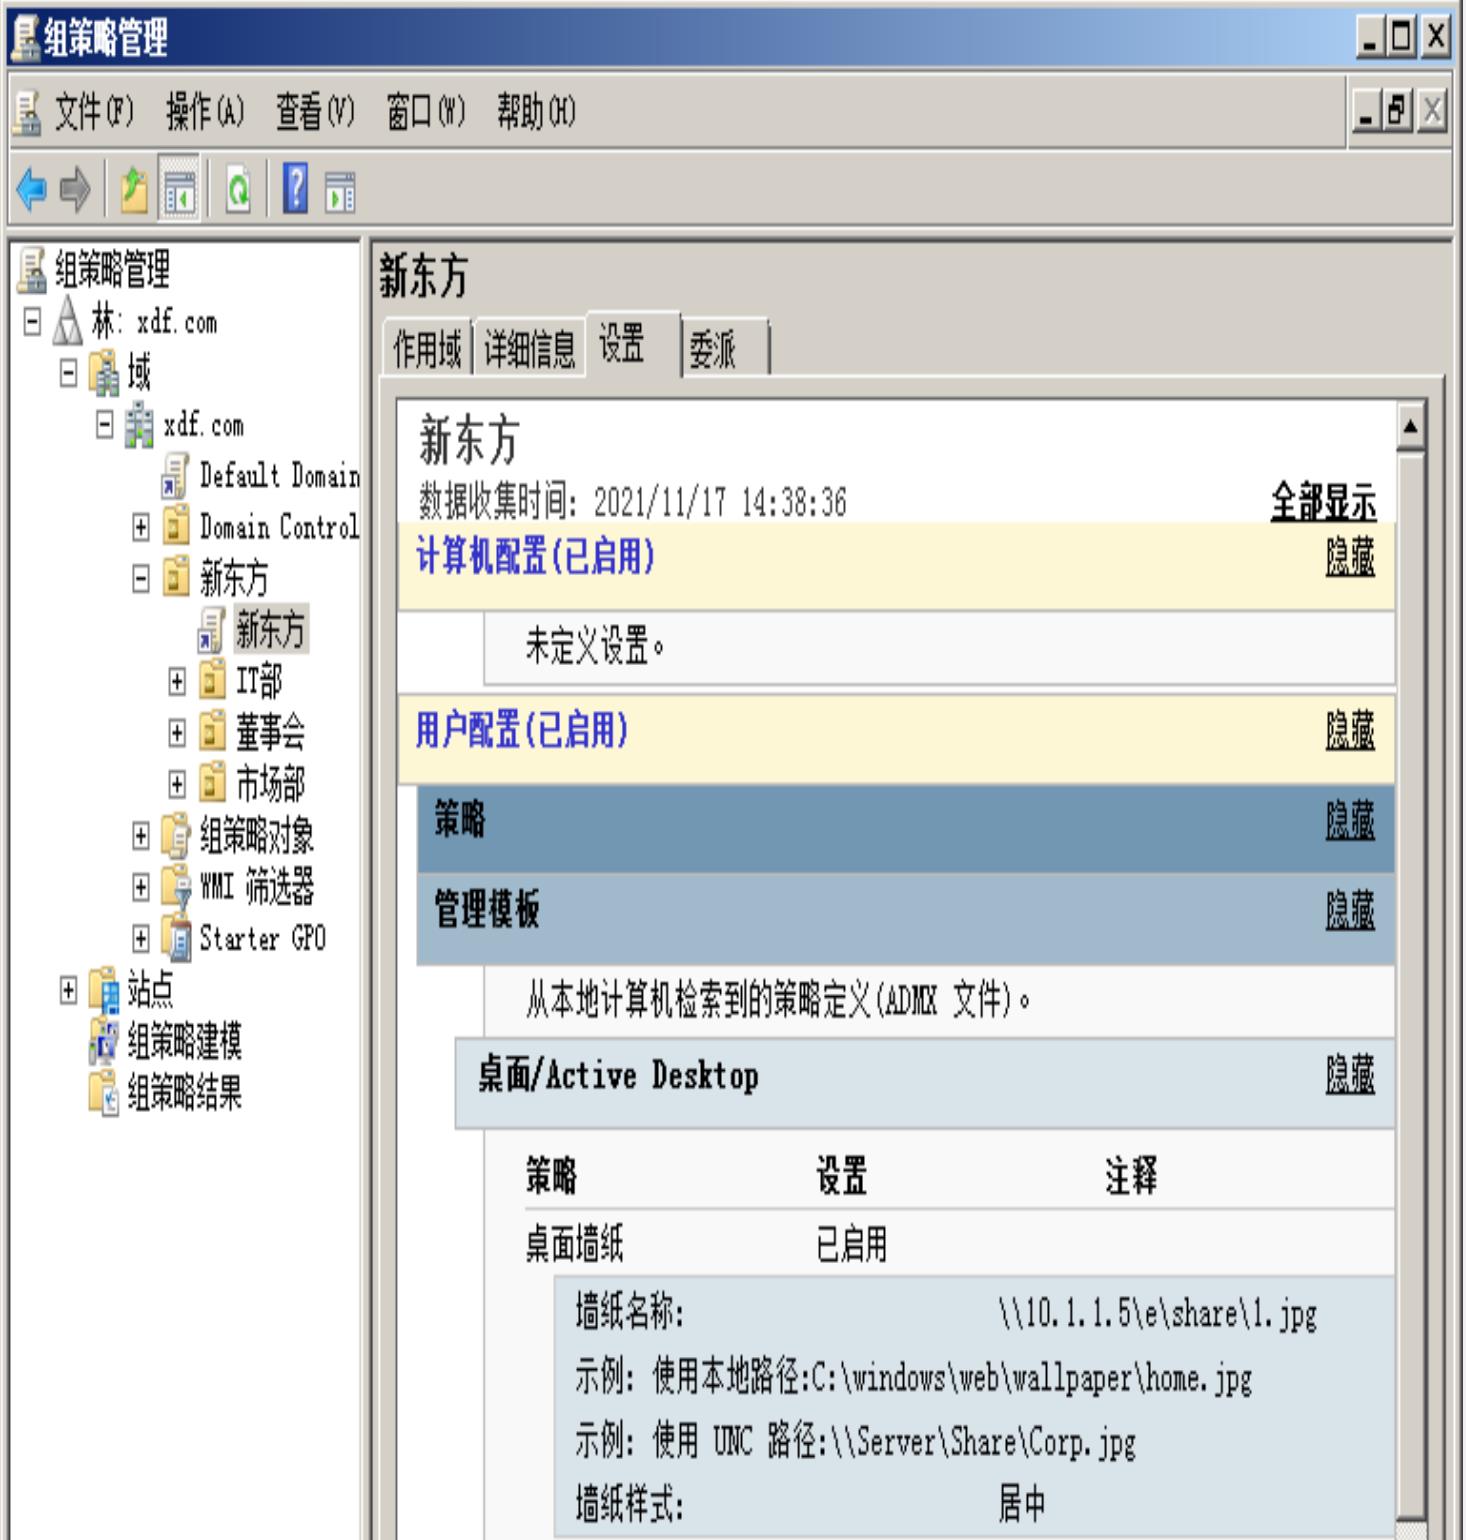Click the 市场部 OU folder icon
Screen dimensions: 1466x1540
[x=212, y=784]
